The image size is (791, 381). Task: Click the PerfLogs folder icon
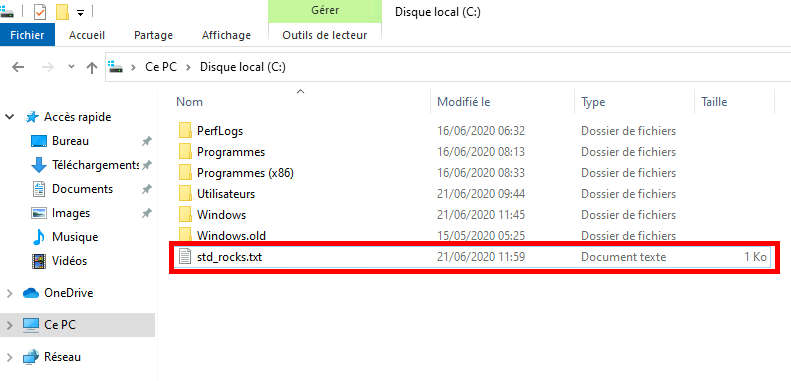[185, 130]
